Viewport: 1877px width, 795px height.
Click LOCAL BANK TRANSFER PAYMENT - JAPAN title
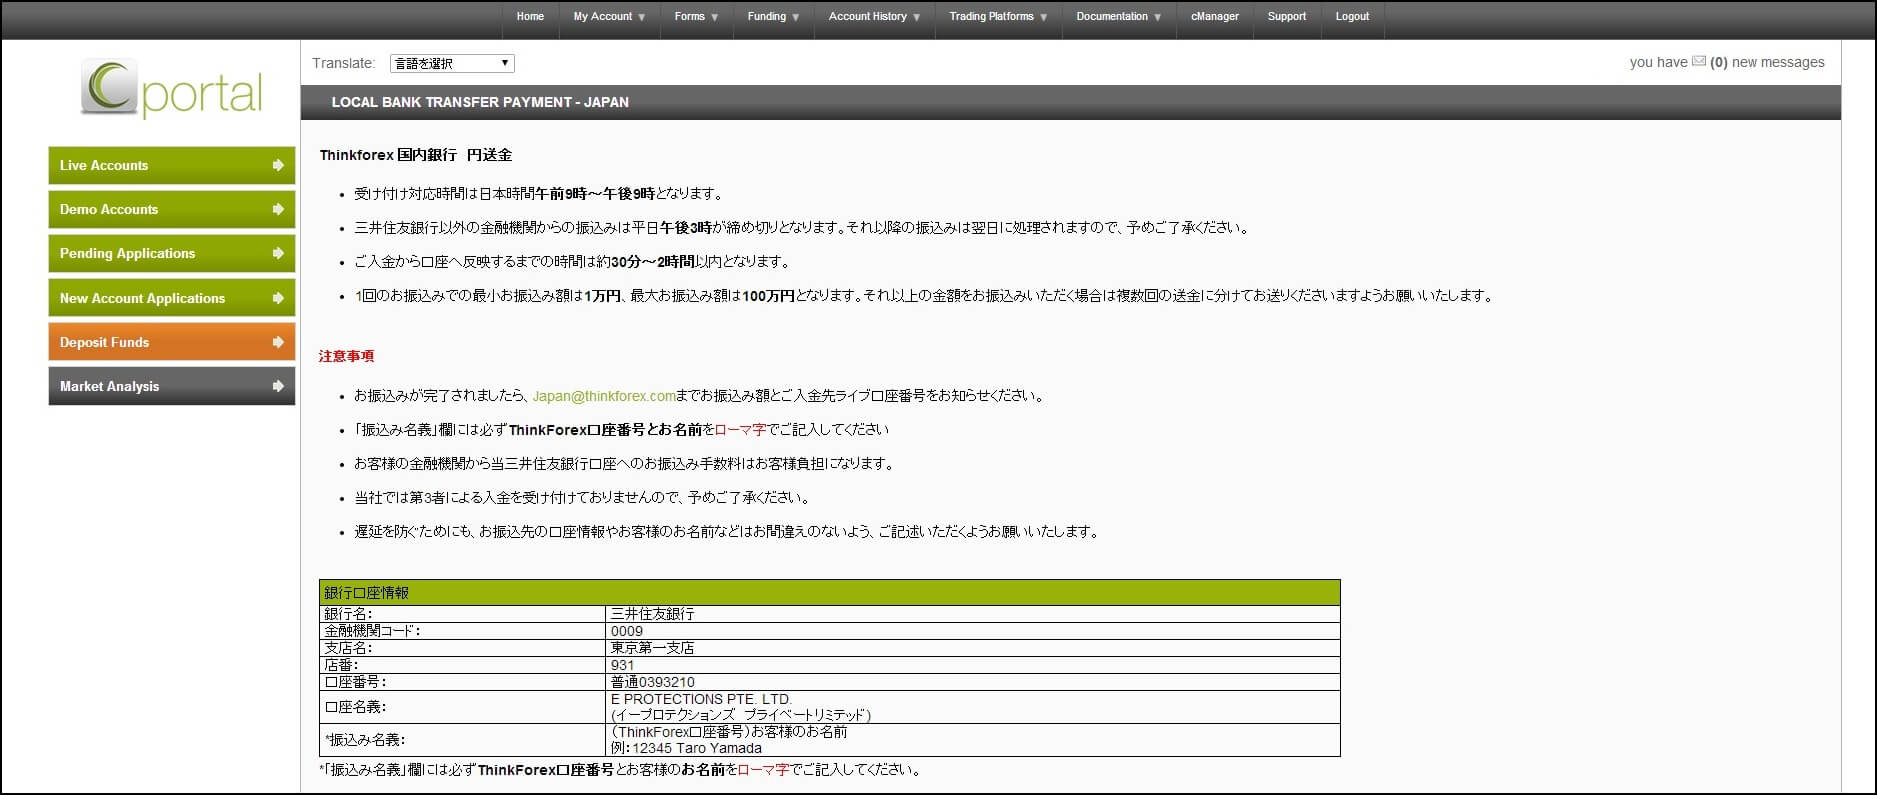point(480,102)
